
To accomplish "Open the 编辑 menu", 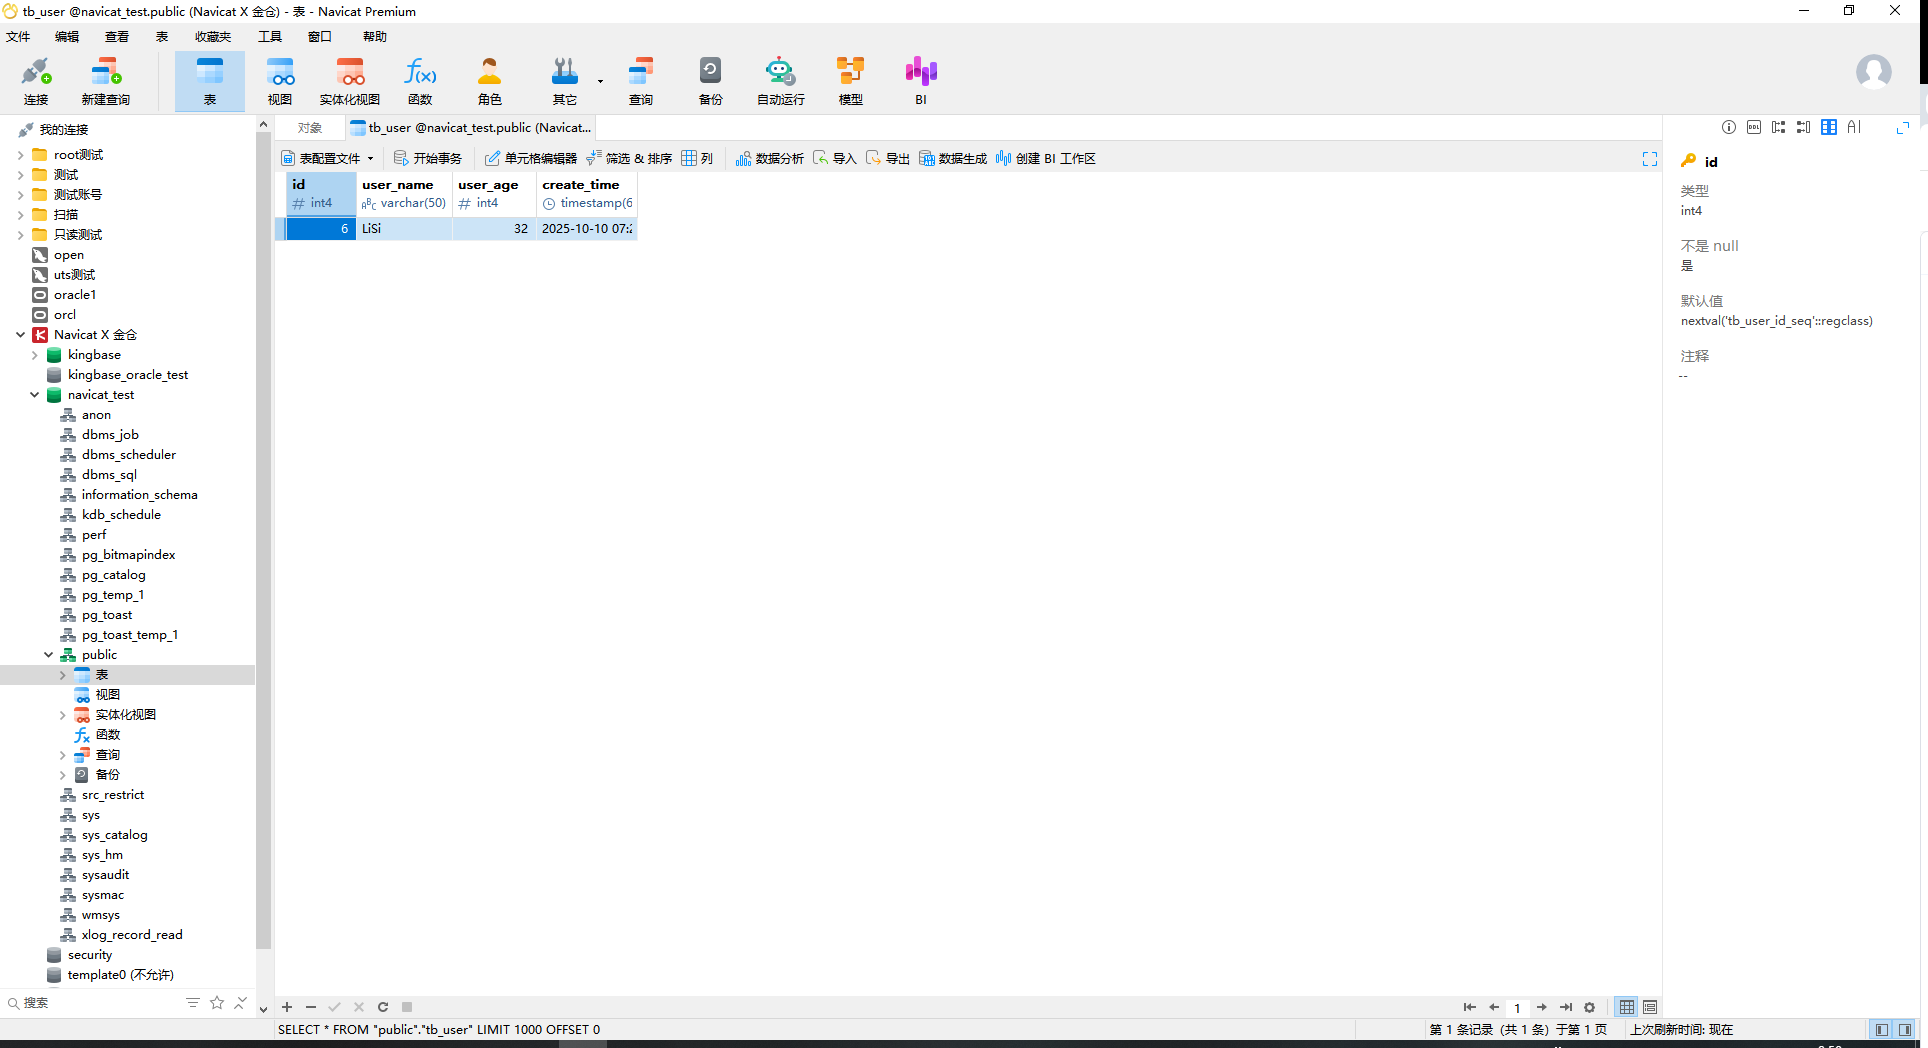I will pos(67,37).
